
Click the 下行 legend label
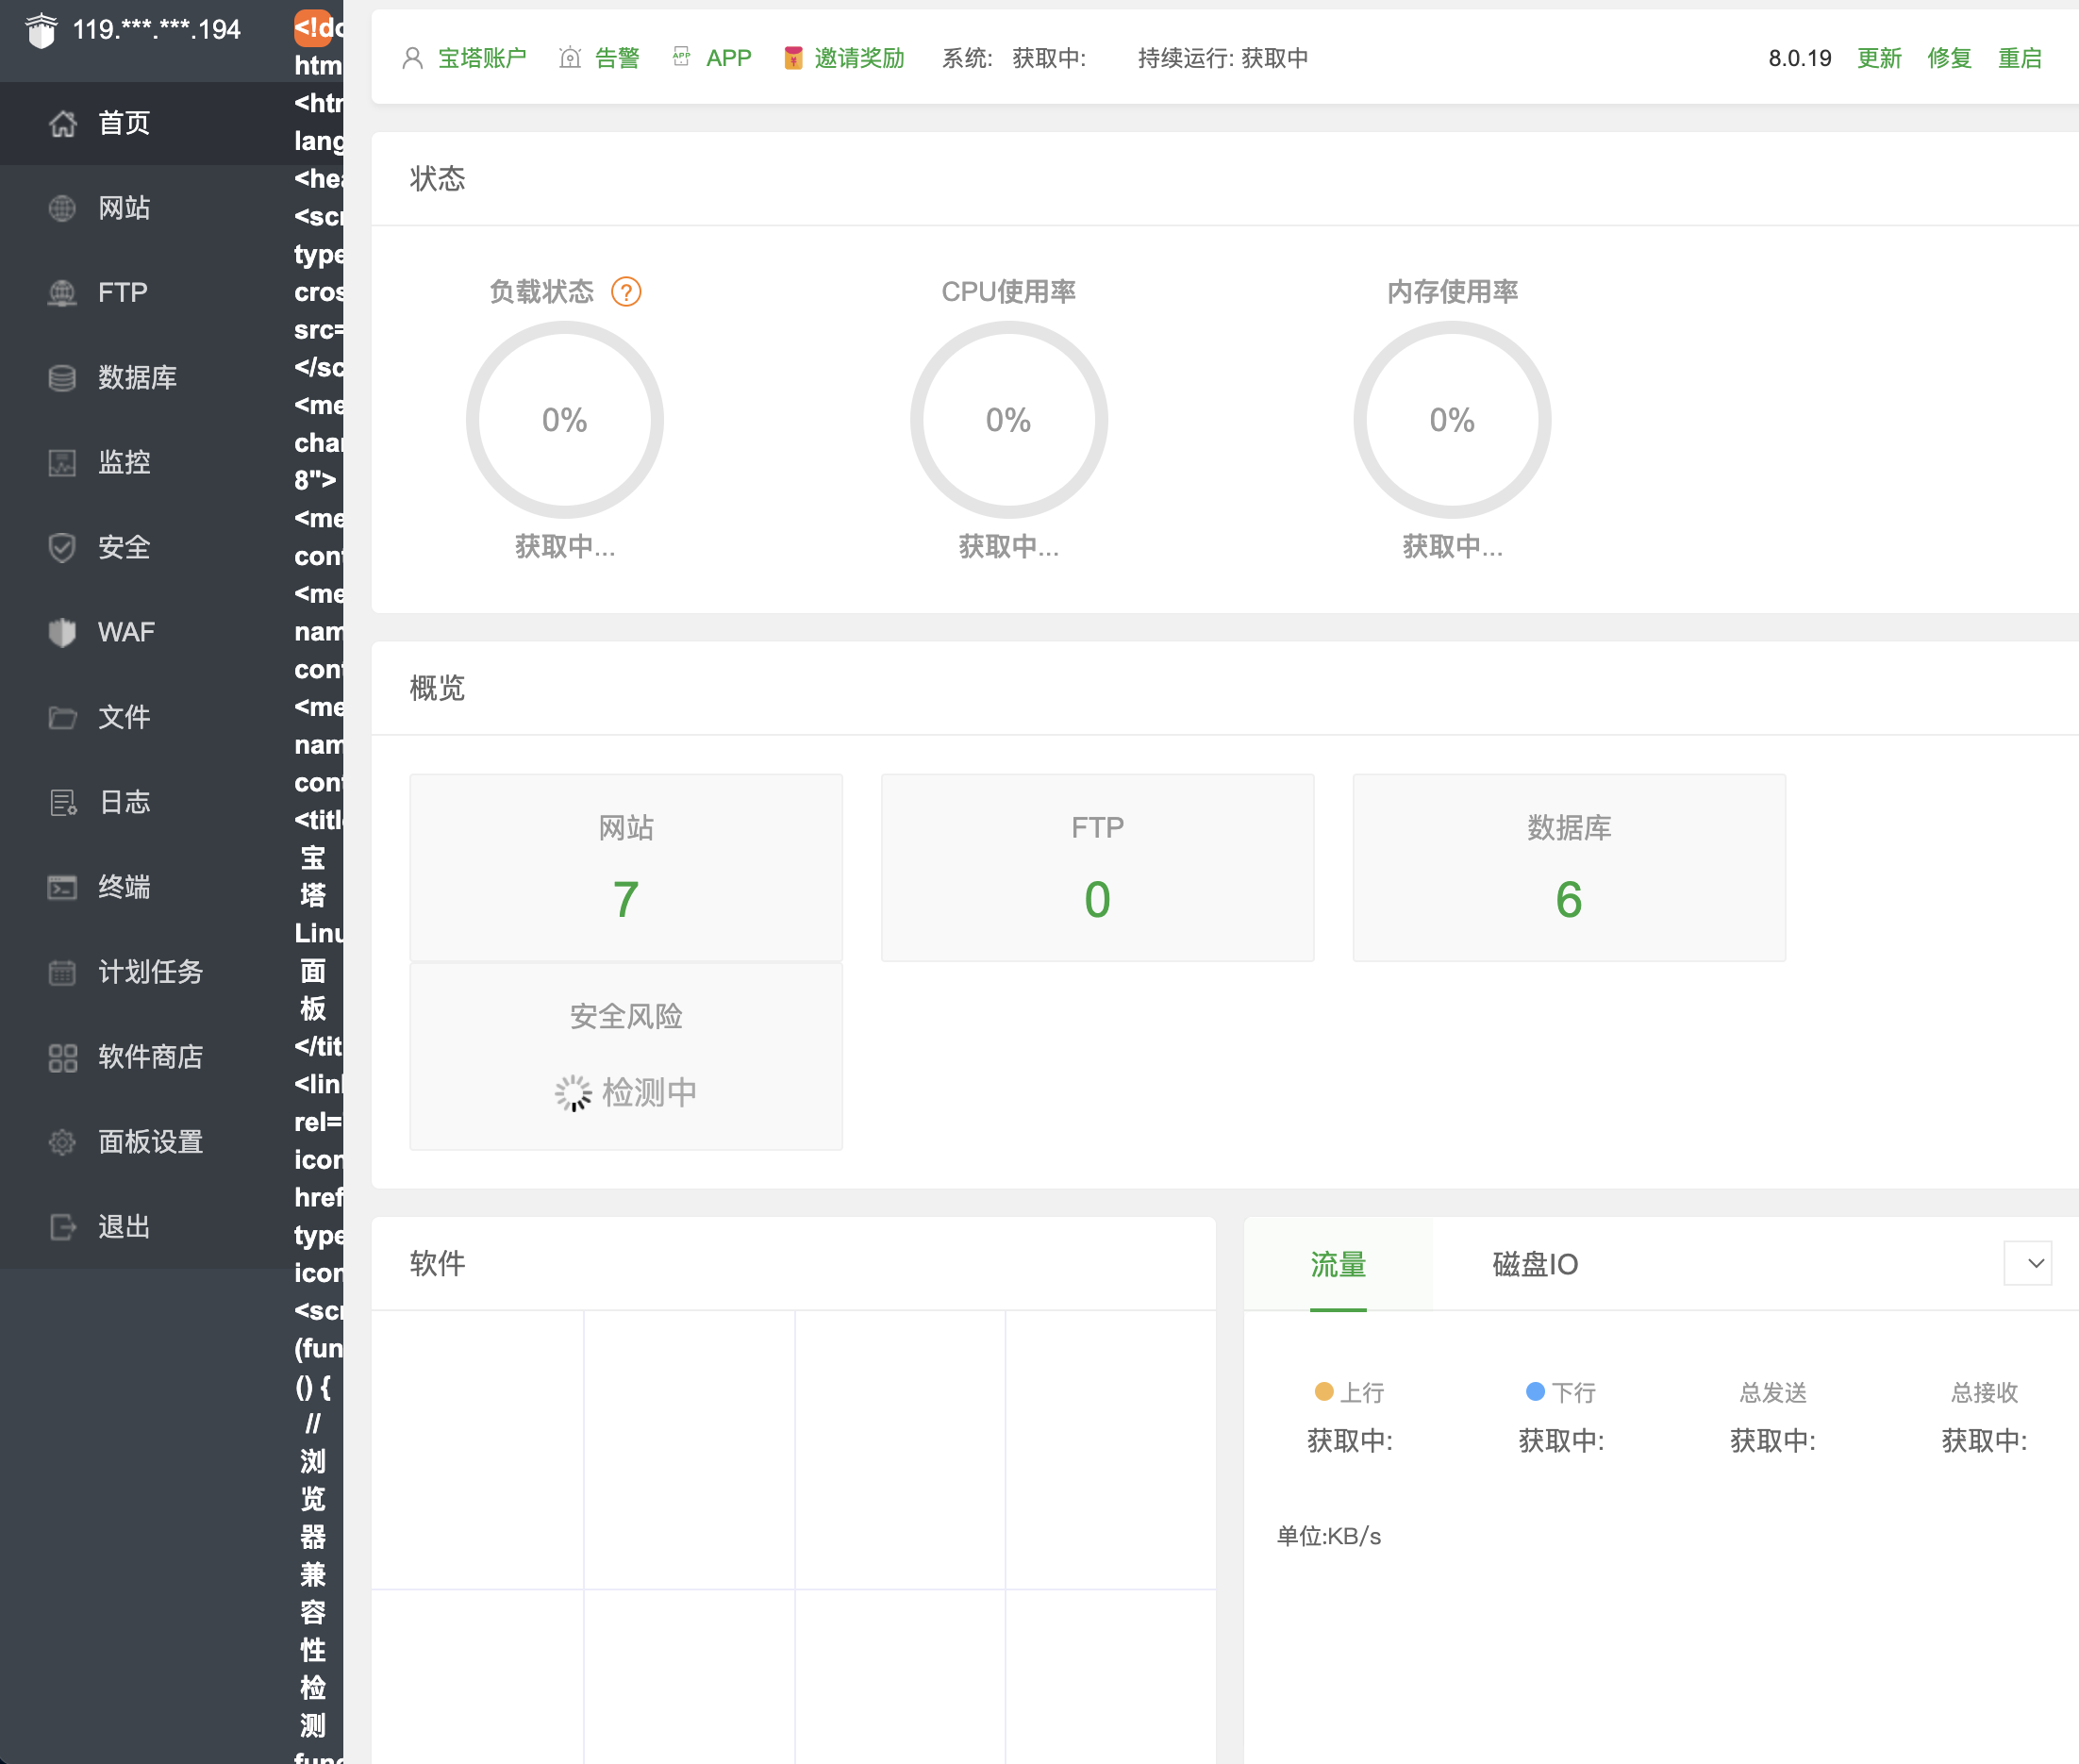(x=1574, y=1392)
